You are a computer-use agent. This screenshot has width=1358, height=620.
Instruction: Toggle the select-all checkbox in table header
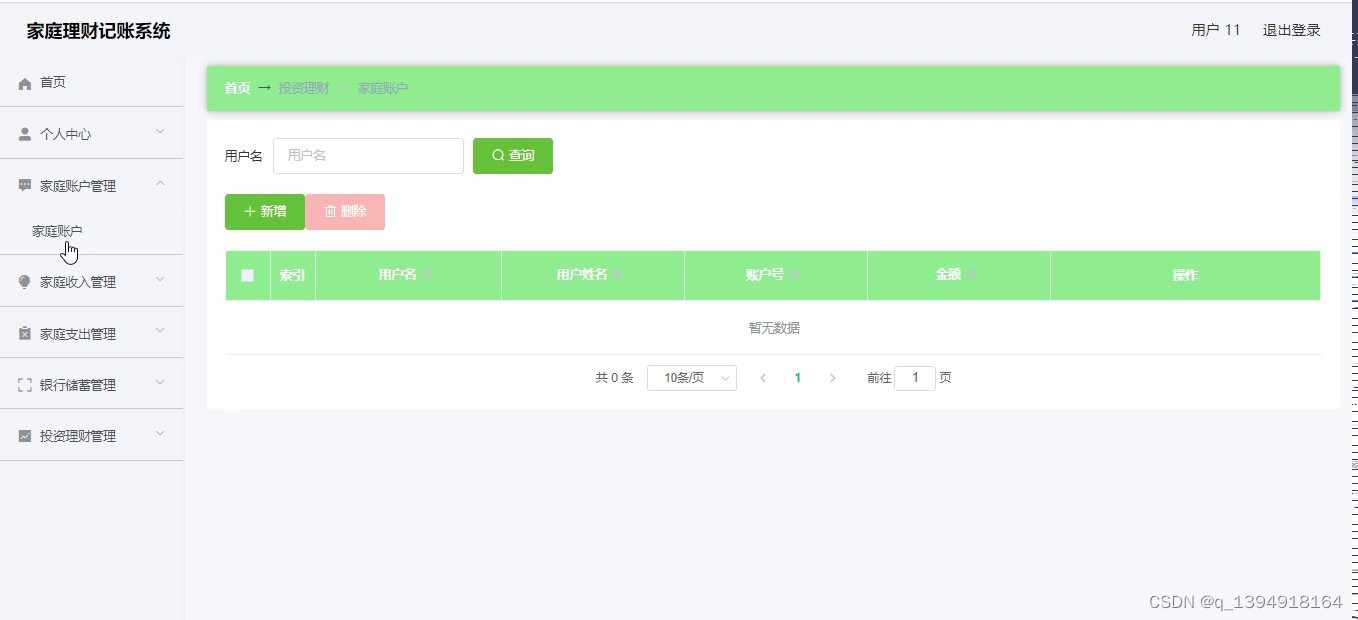(x=247, y=275)
